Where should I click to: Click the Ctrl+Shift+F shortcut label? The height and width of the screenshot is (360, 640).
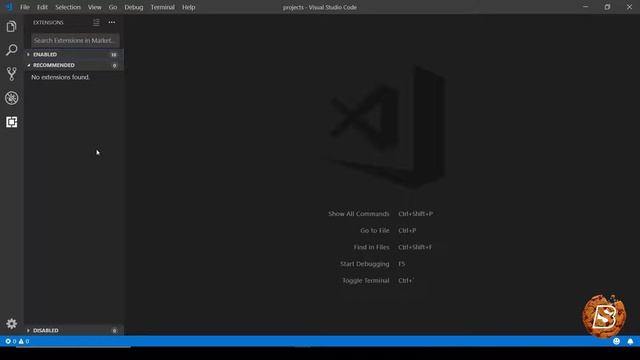pyautogui.click(x=415, y=247)
